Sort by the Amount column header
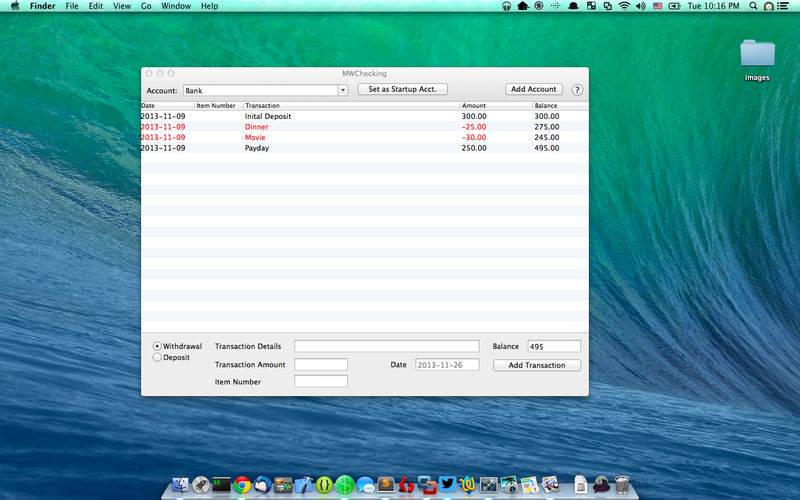The height and width of the screenshot is (500, 800). [495, 106]
